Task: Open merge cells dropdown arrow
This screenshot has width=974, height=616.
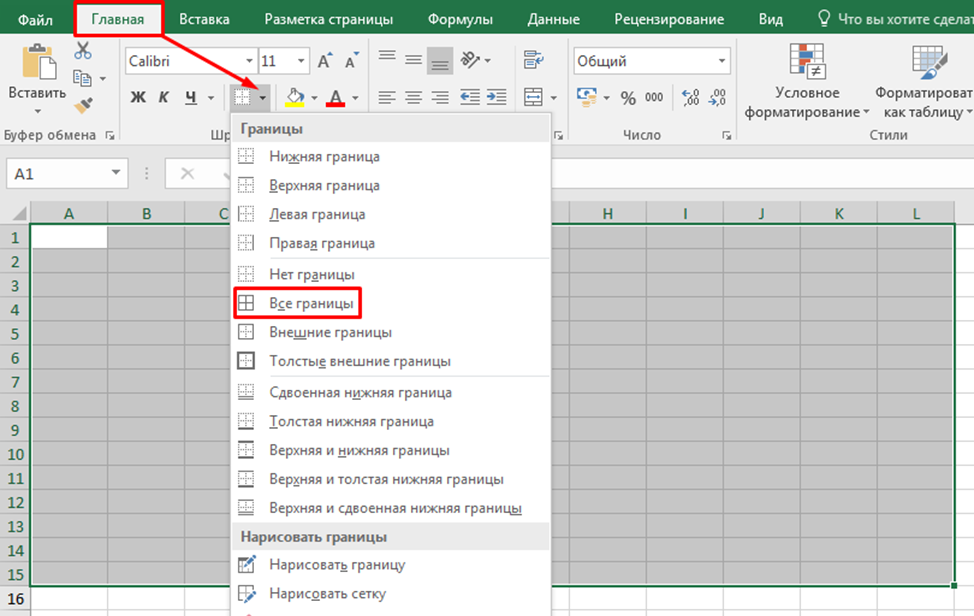Action: pos(553,98)
